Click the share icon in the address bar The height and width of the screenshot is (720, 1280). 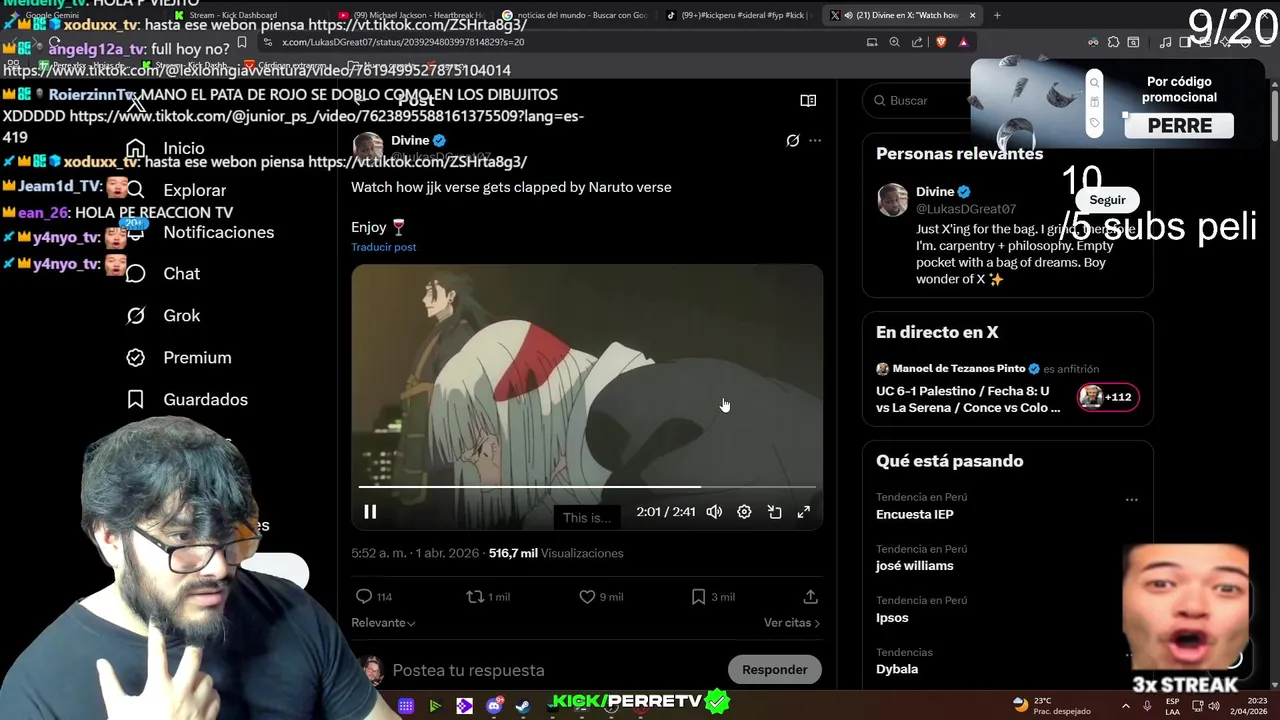click(917, 42)
